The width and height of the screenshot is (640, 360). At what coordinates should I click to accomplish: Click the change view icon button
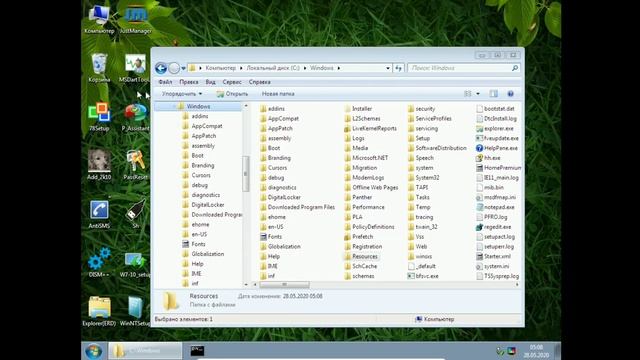point(468,94)
